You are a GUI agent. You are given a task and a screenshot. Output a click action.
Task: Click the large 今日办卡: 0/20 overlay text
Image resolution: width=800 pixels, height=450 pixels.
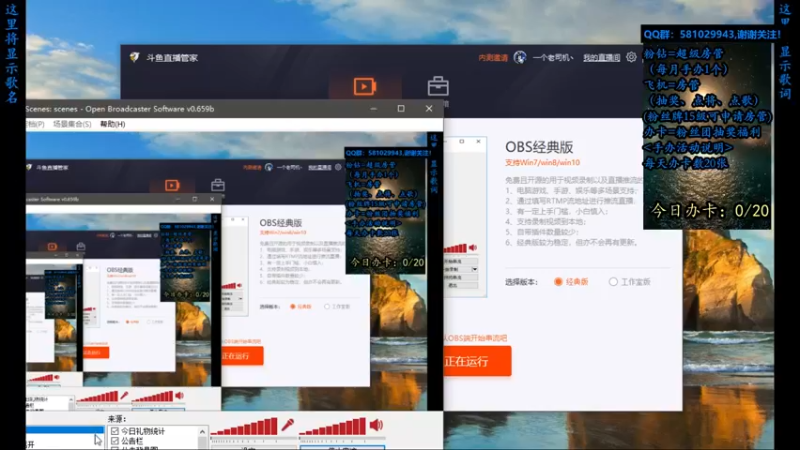[710, 211]
